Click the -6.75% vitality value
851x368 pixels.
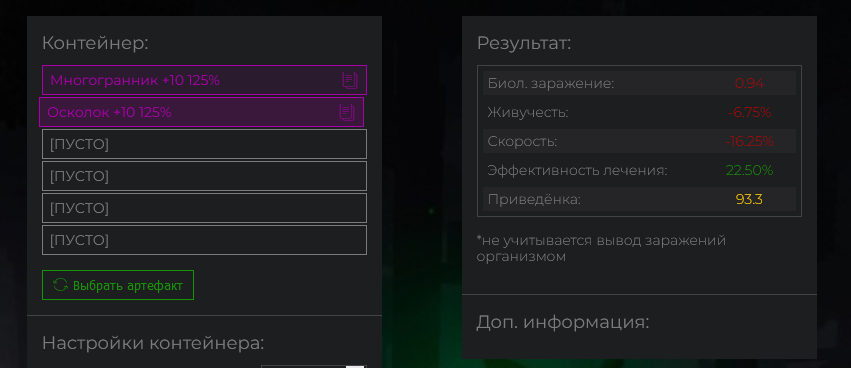(749, 113)
